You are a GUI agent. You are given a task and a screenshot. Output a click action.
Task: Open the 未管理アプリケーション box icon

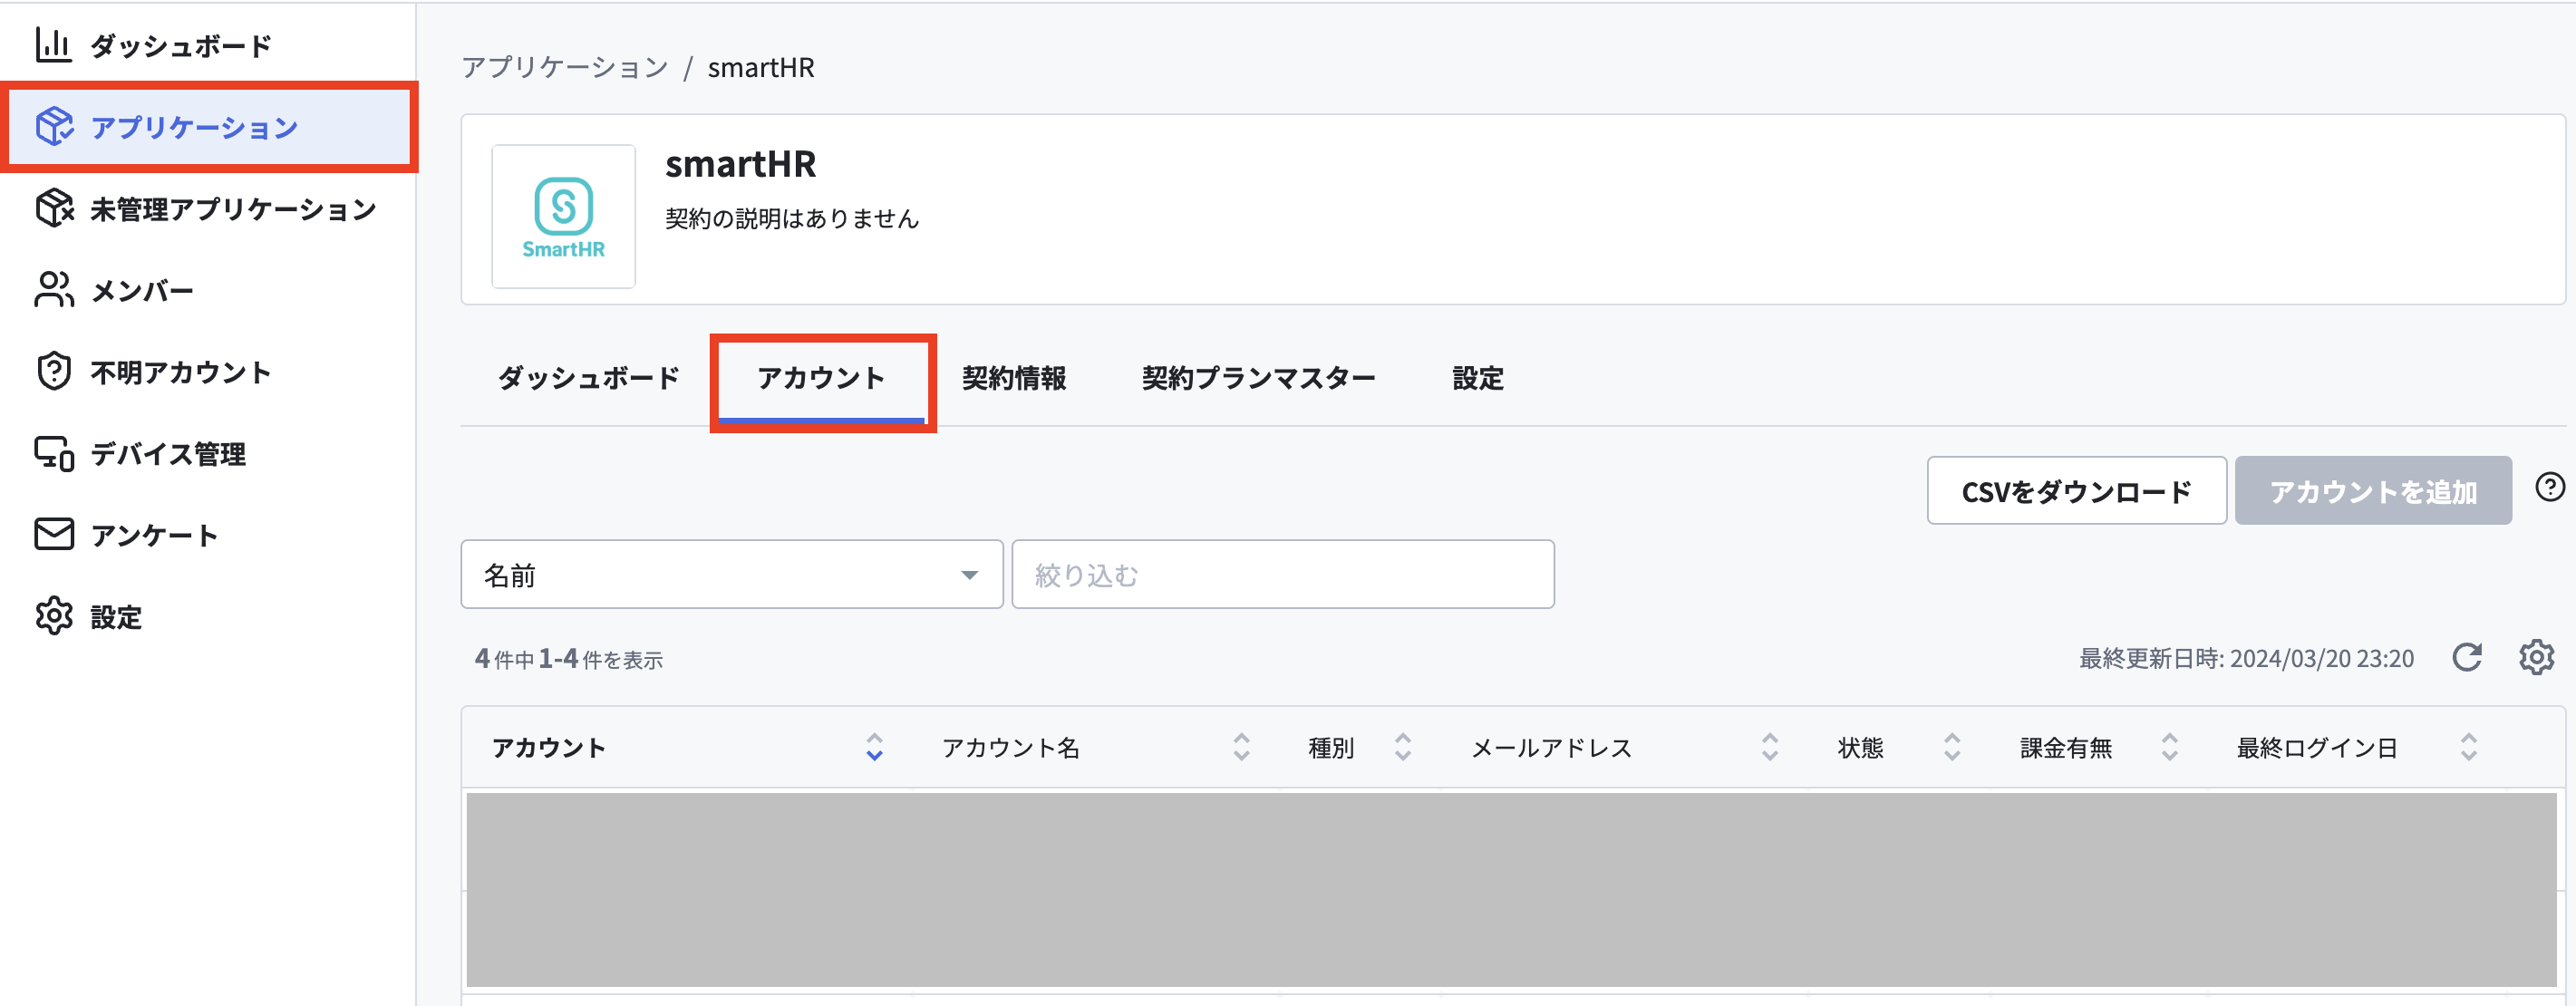54,208
